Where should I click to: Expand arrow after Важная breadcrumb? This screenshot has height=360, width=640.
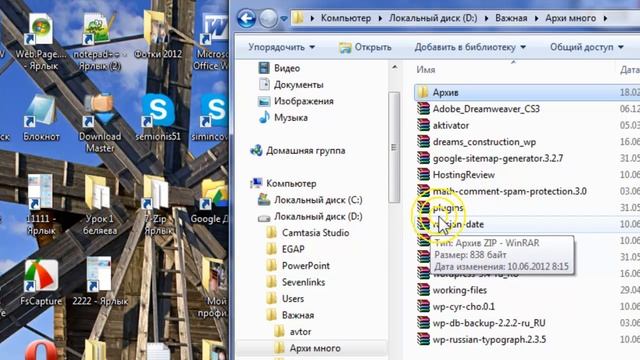pyautogui.click(x=536, y=18)
